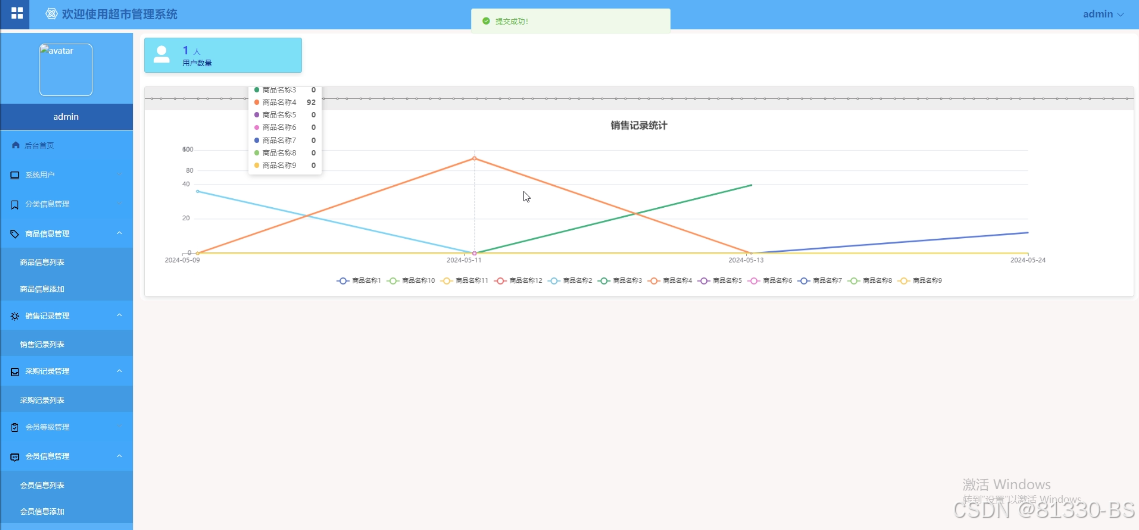
Task: Toggle the 商品名称10 series in the chart legend
Action: [411, 280]
